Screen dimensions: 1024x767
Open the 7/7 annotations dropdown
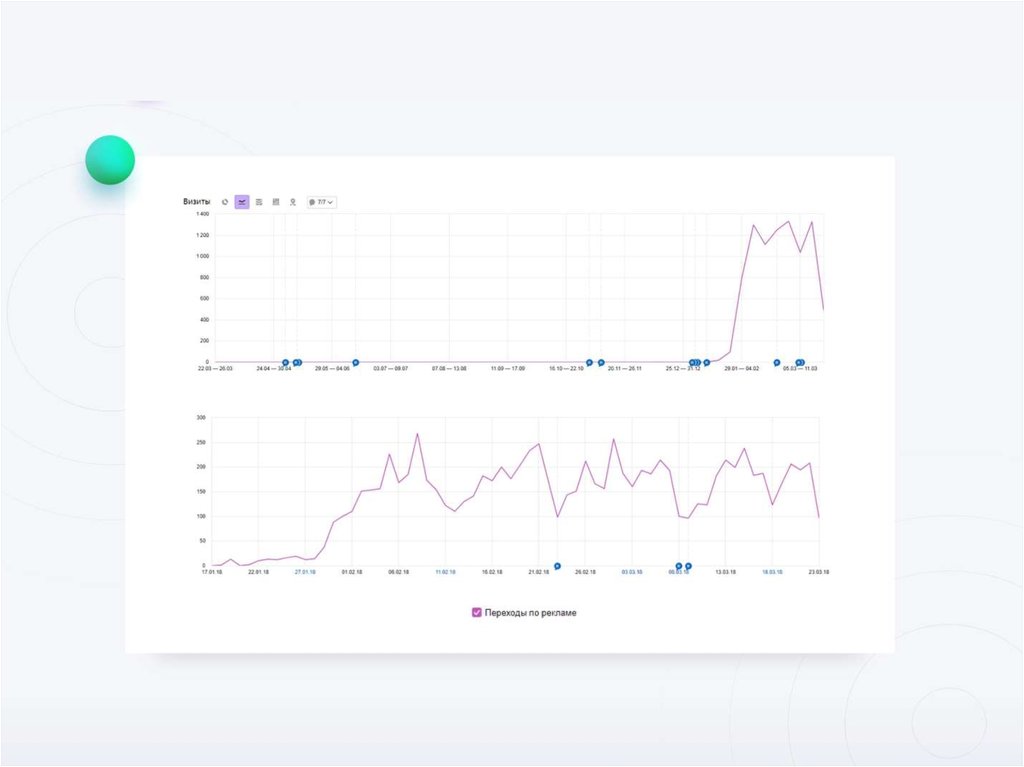(321, 203)
